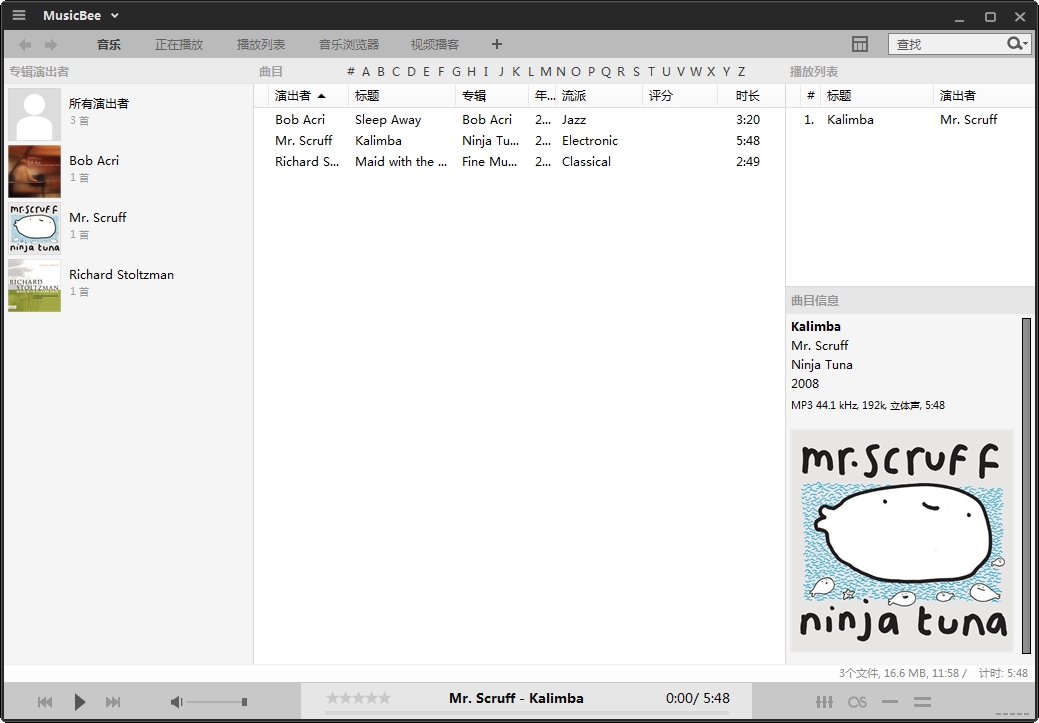This screenshot has height=723, width=1039.
Task: Set rating stars for current track
Action: pos(358,698)
